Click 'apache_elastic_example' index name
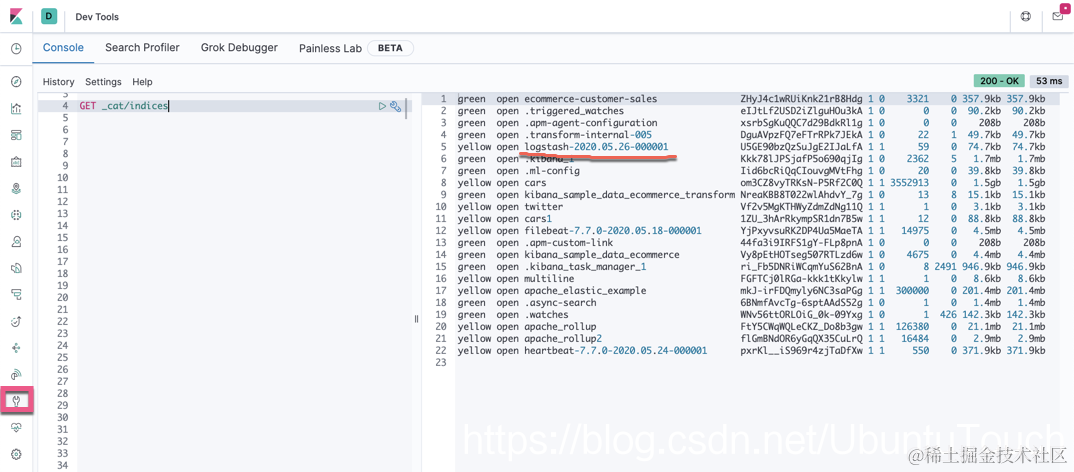The width and height of the screenshot is (1074, 472). [585, 290]
